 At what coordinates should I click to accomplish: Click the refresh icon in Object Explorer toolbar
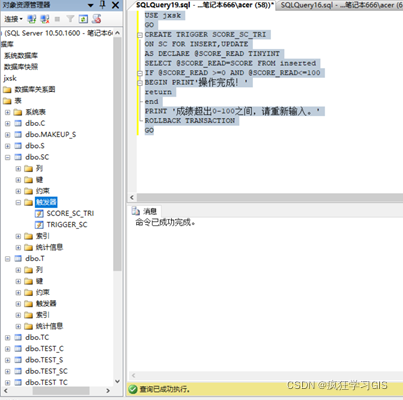click(83, 19)
